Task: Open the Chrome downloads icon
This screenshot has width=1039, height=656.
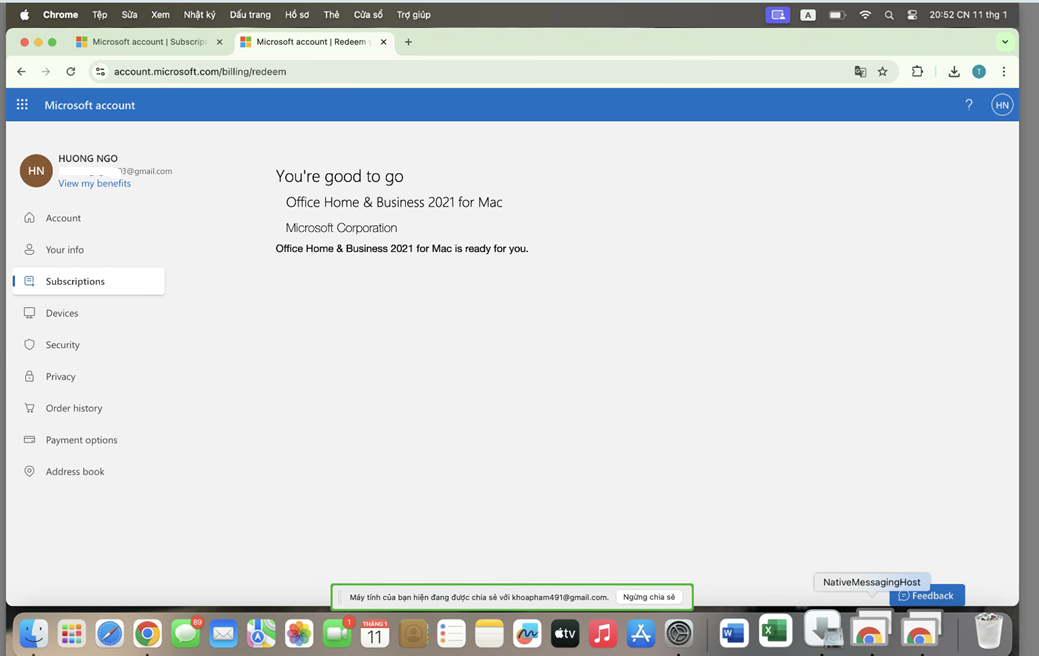Action: (x=954, y=72)
